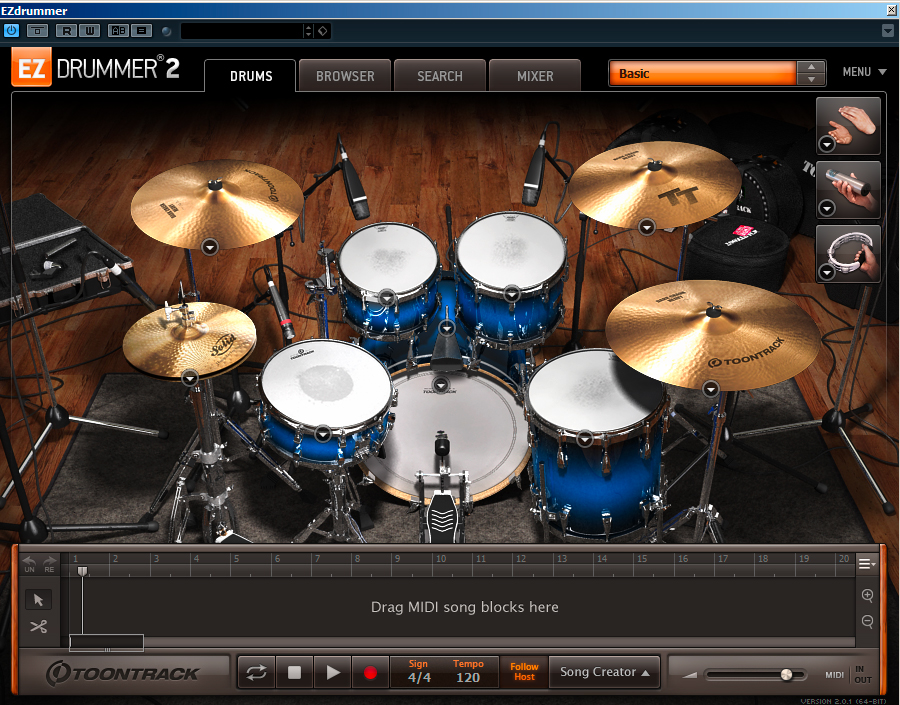The image size is (900, 705).
Task: Toggle the Follow Host button
Action: click(524, 672)
